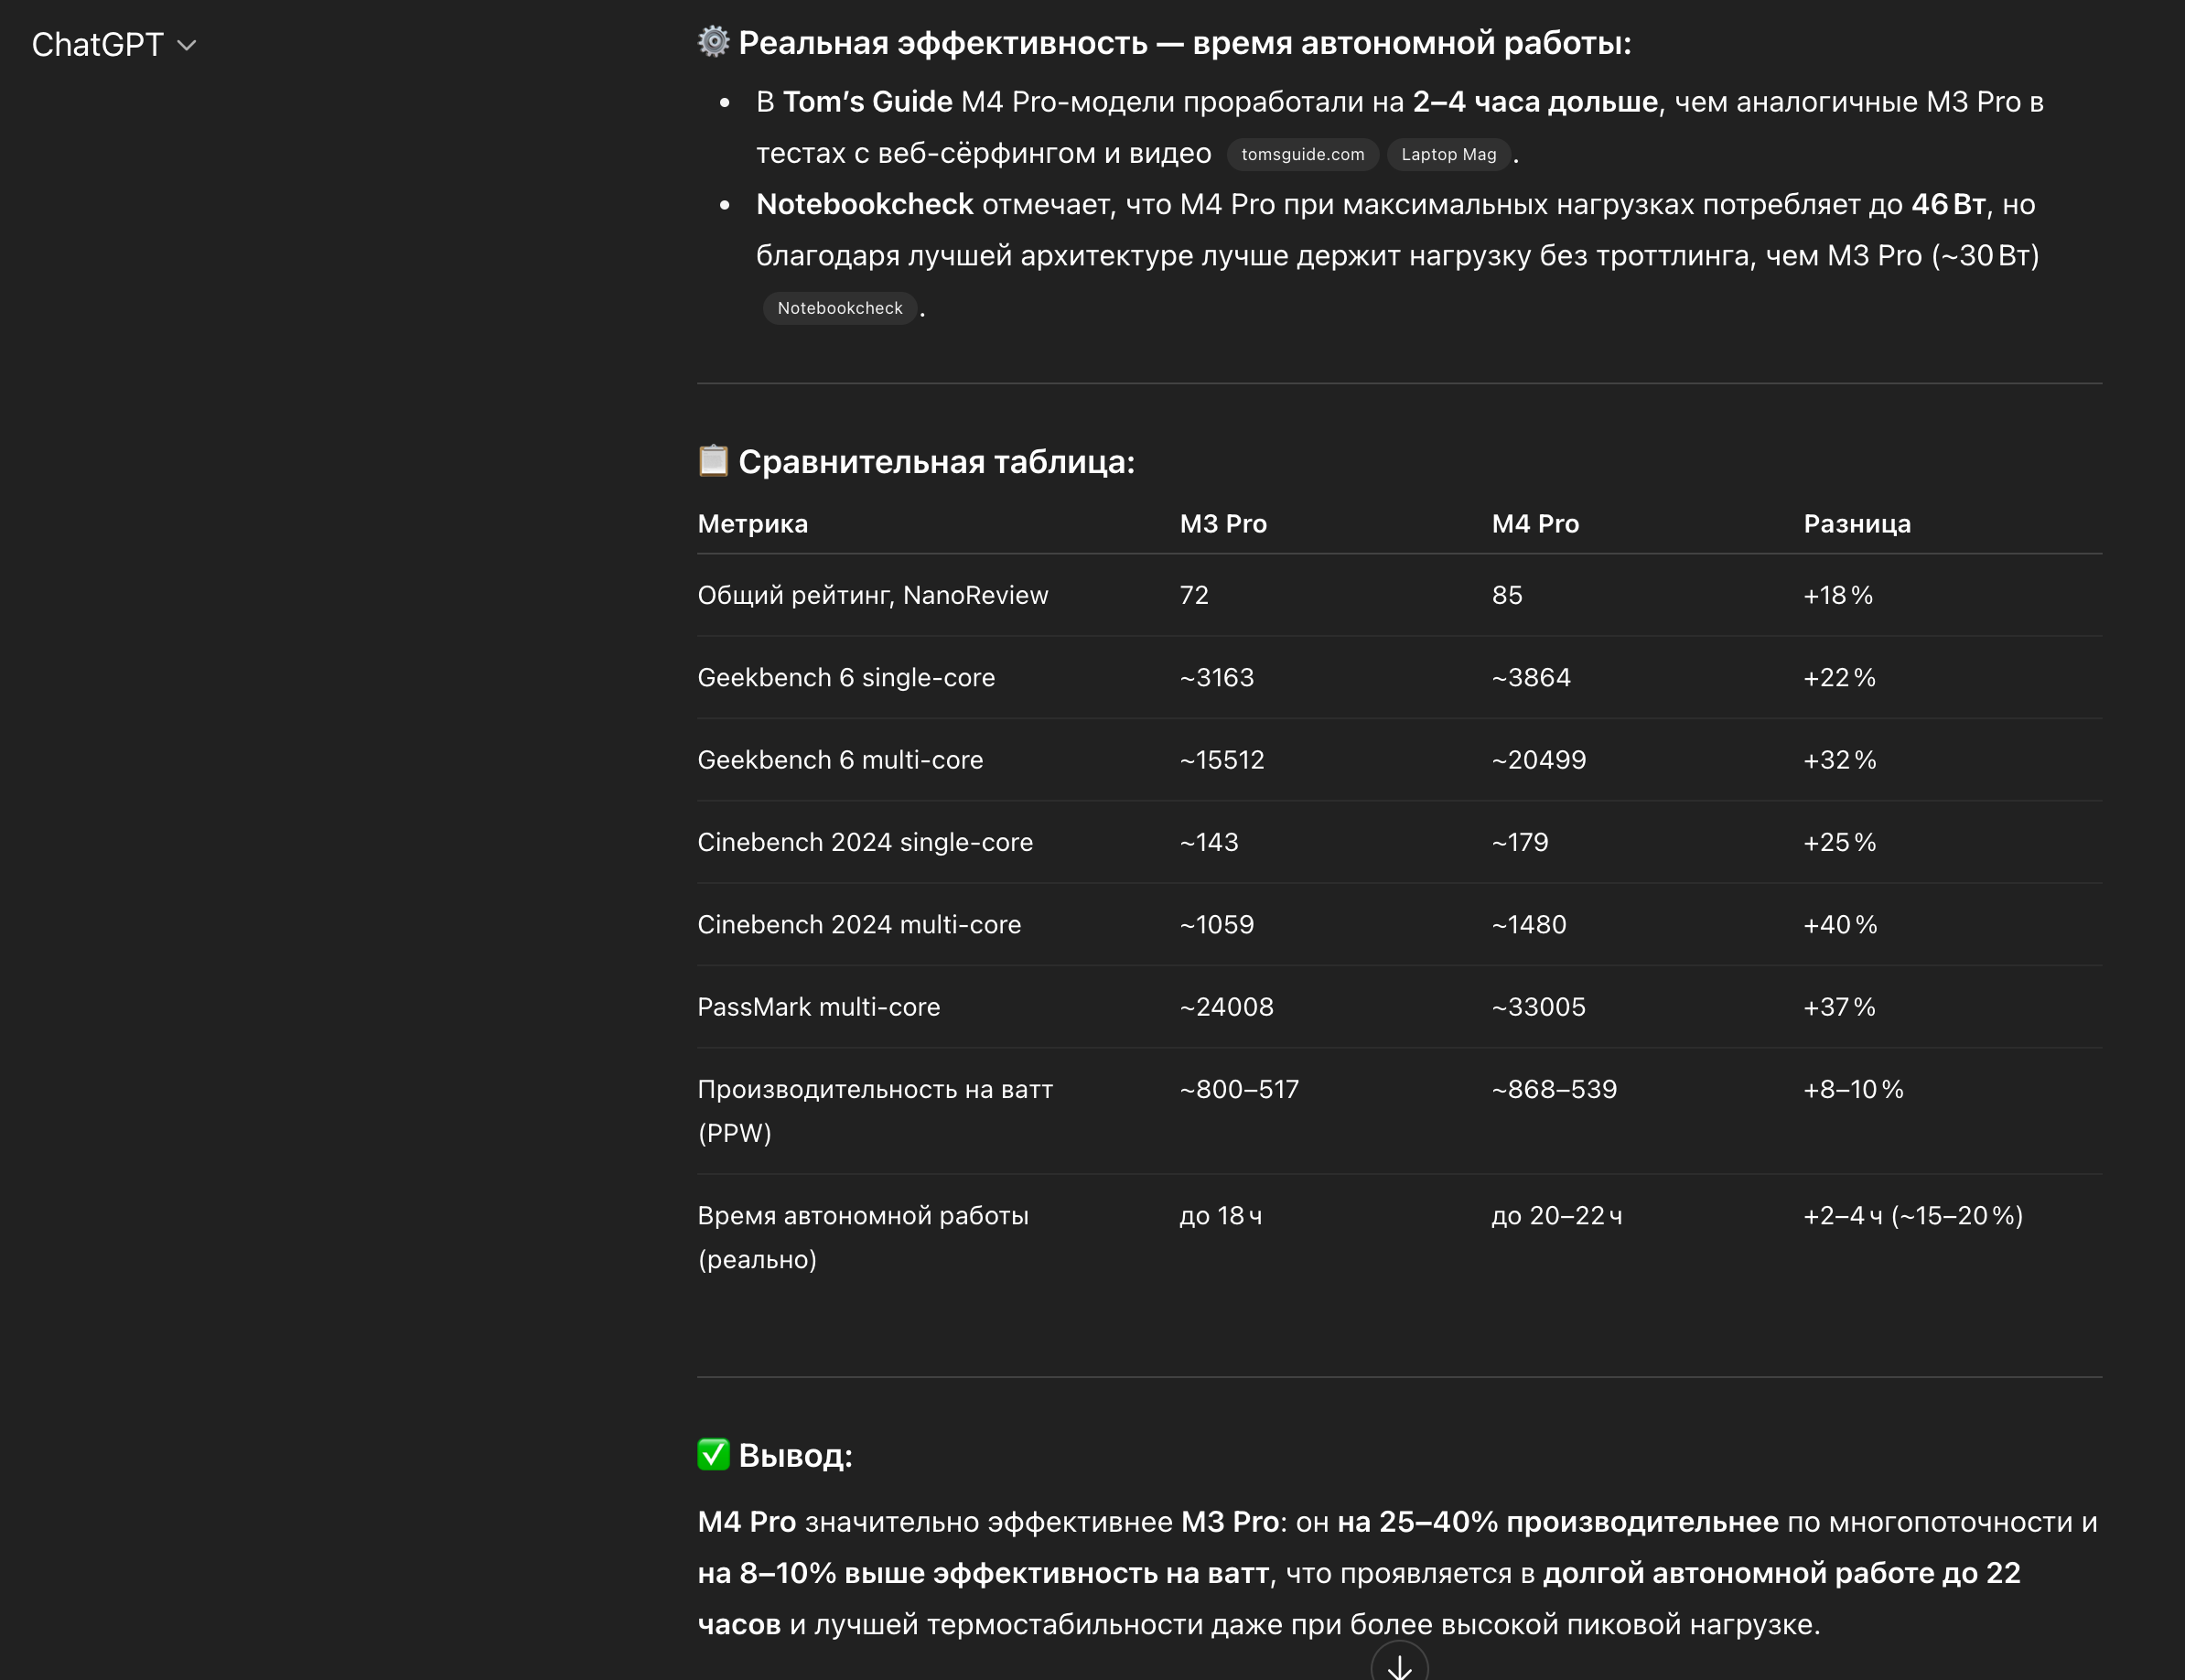Select the Разница column header
The width and height of the screenshot is (2185, 1680).
1856,524
